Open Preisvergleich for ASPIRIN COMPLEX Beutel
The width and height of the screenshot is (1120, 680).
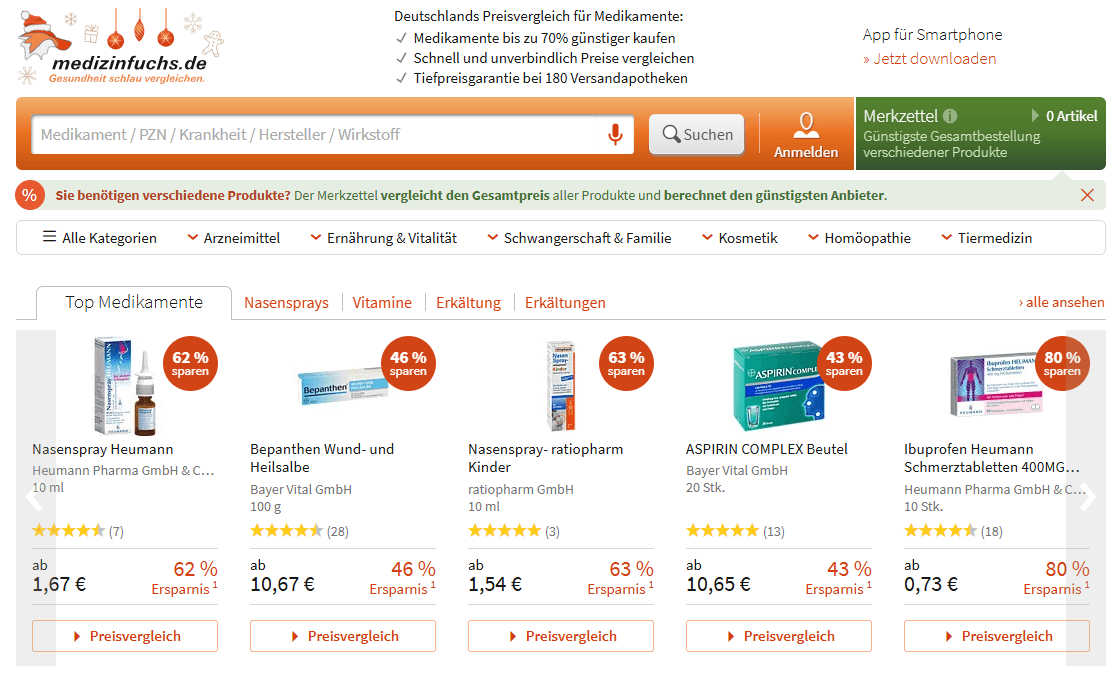778,636
